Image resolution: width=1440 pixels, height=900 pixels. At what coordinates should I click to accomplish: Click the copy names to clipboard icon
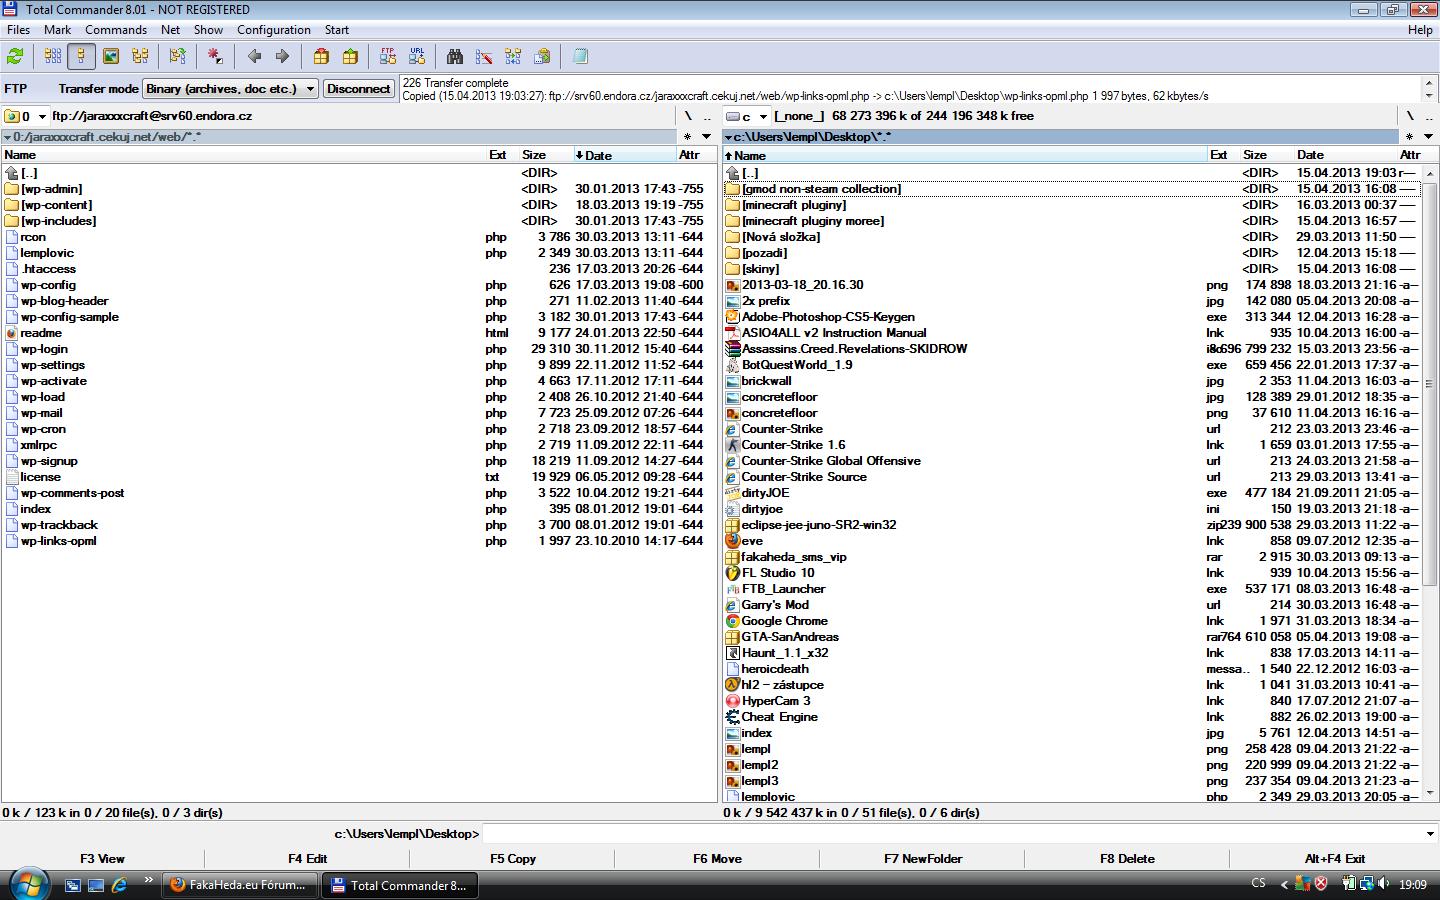click(x=542, y=57)
